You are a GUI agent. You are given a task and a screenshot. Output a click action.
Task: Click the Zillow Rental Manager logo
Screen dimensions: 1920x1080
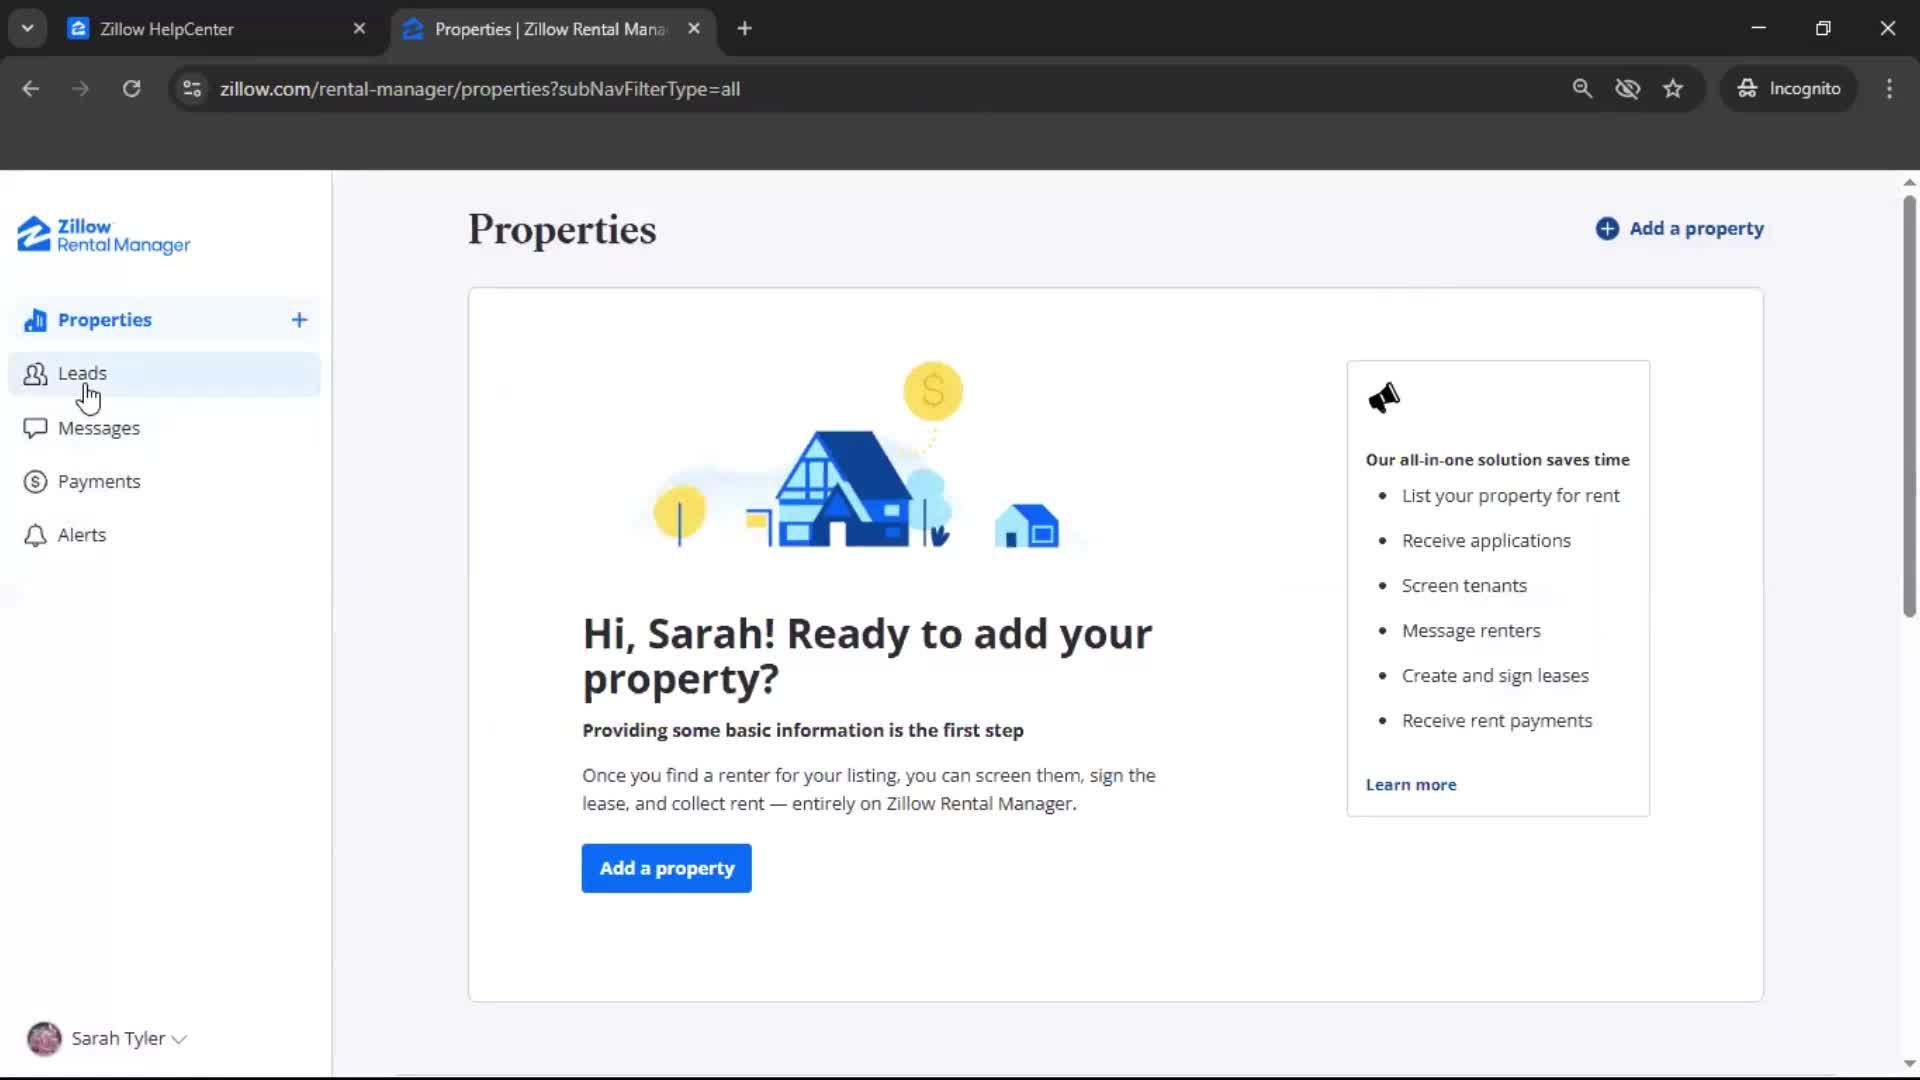pos(102,235)
